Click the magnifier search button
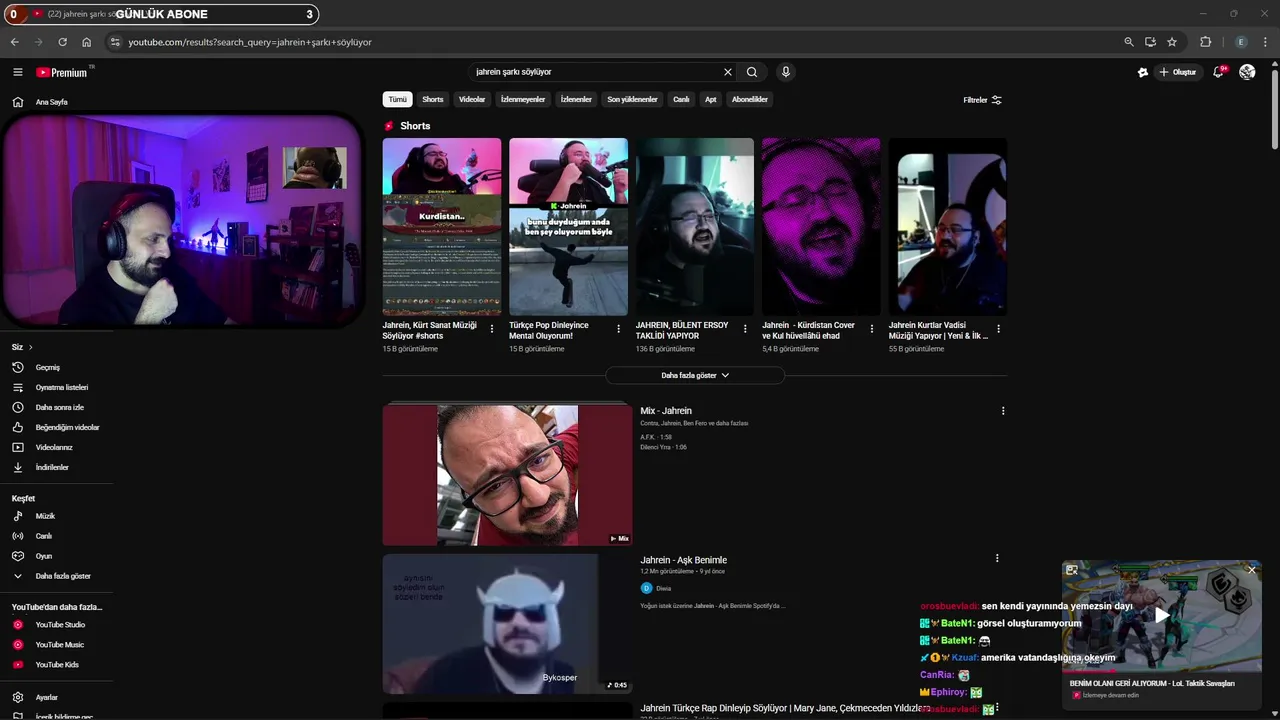The image size is (1280, 720). 752,72
